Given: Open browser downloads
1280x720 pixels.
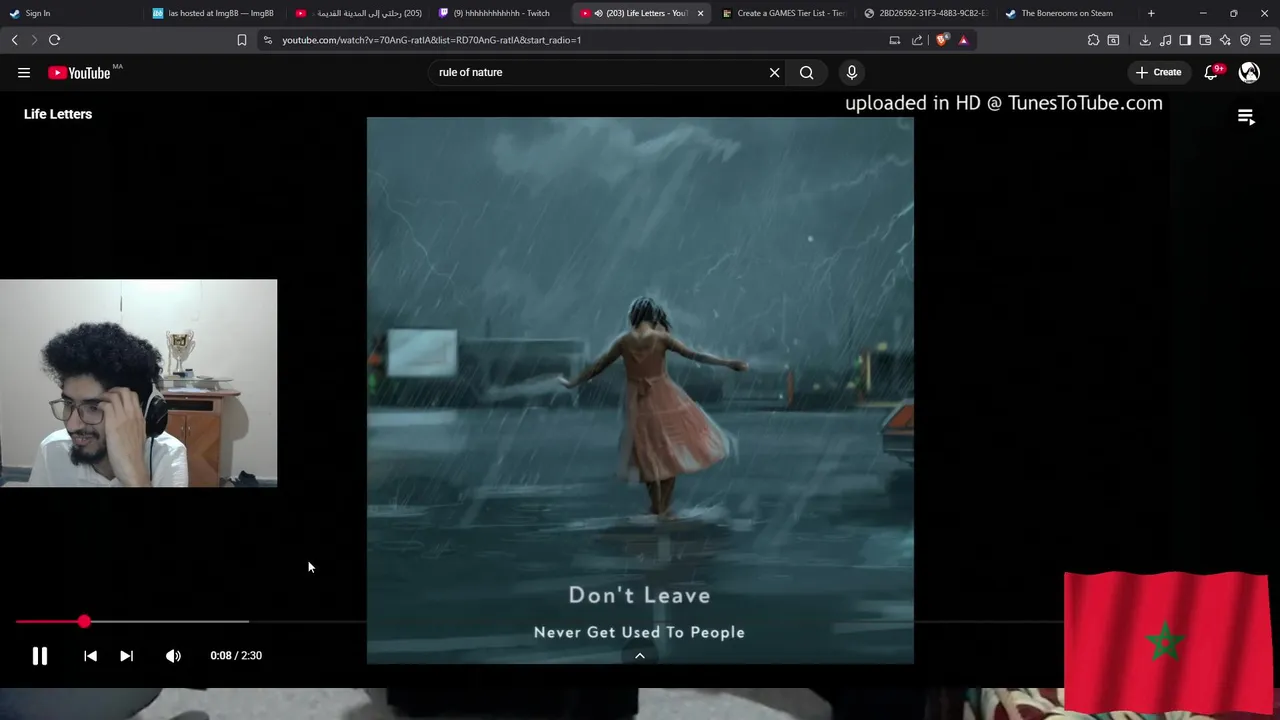Looking at the screenshot, I should [1145, 40].
